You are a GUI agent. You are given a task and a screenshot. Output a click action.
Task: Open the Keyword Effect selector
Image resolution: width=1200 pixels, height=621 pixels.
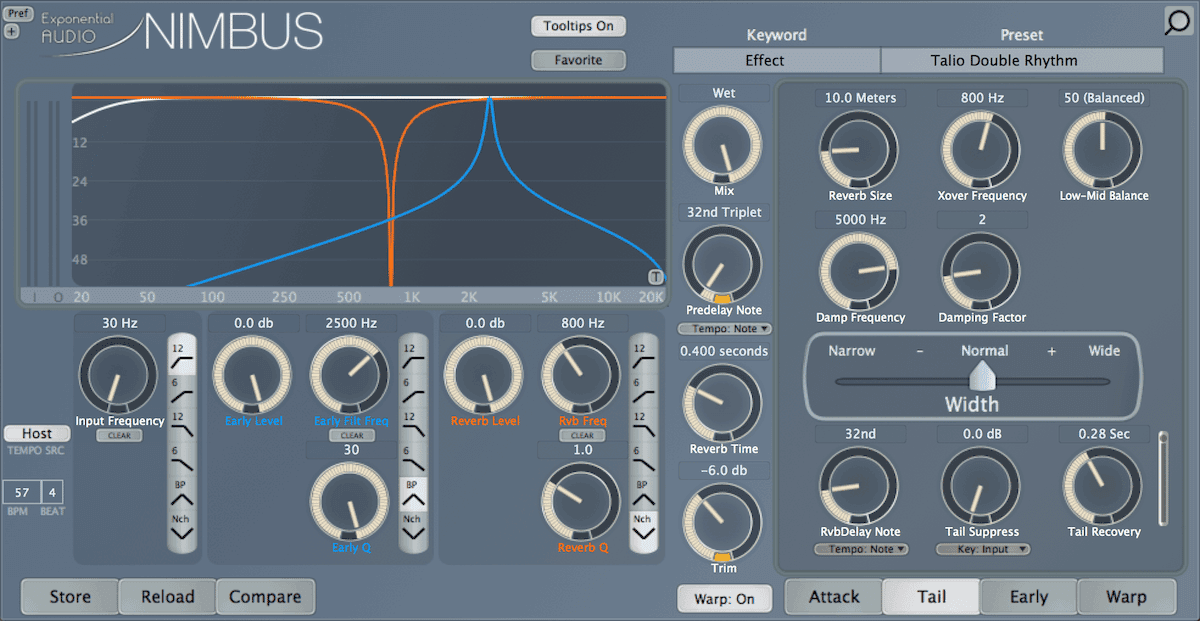tap(777, 60)
